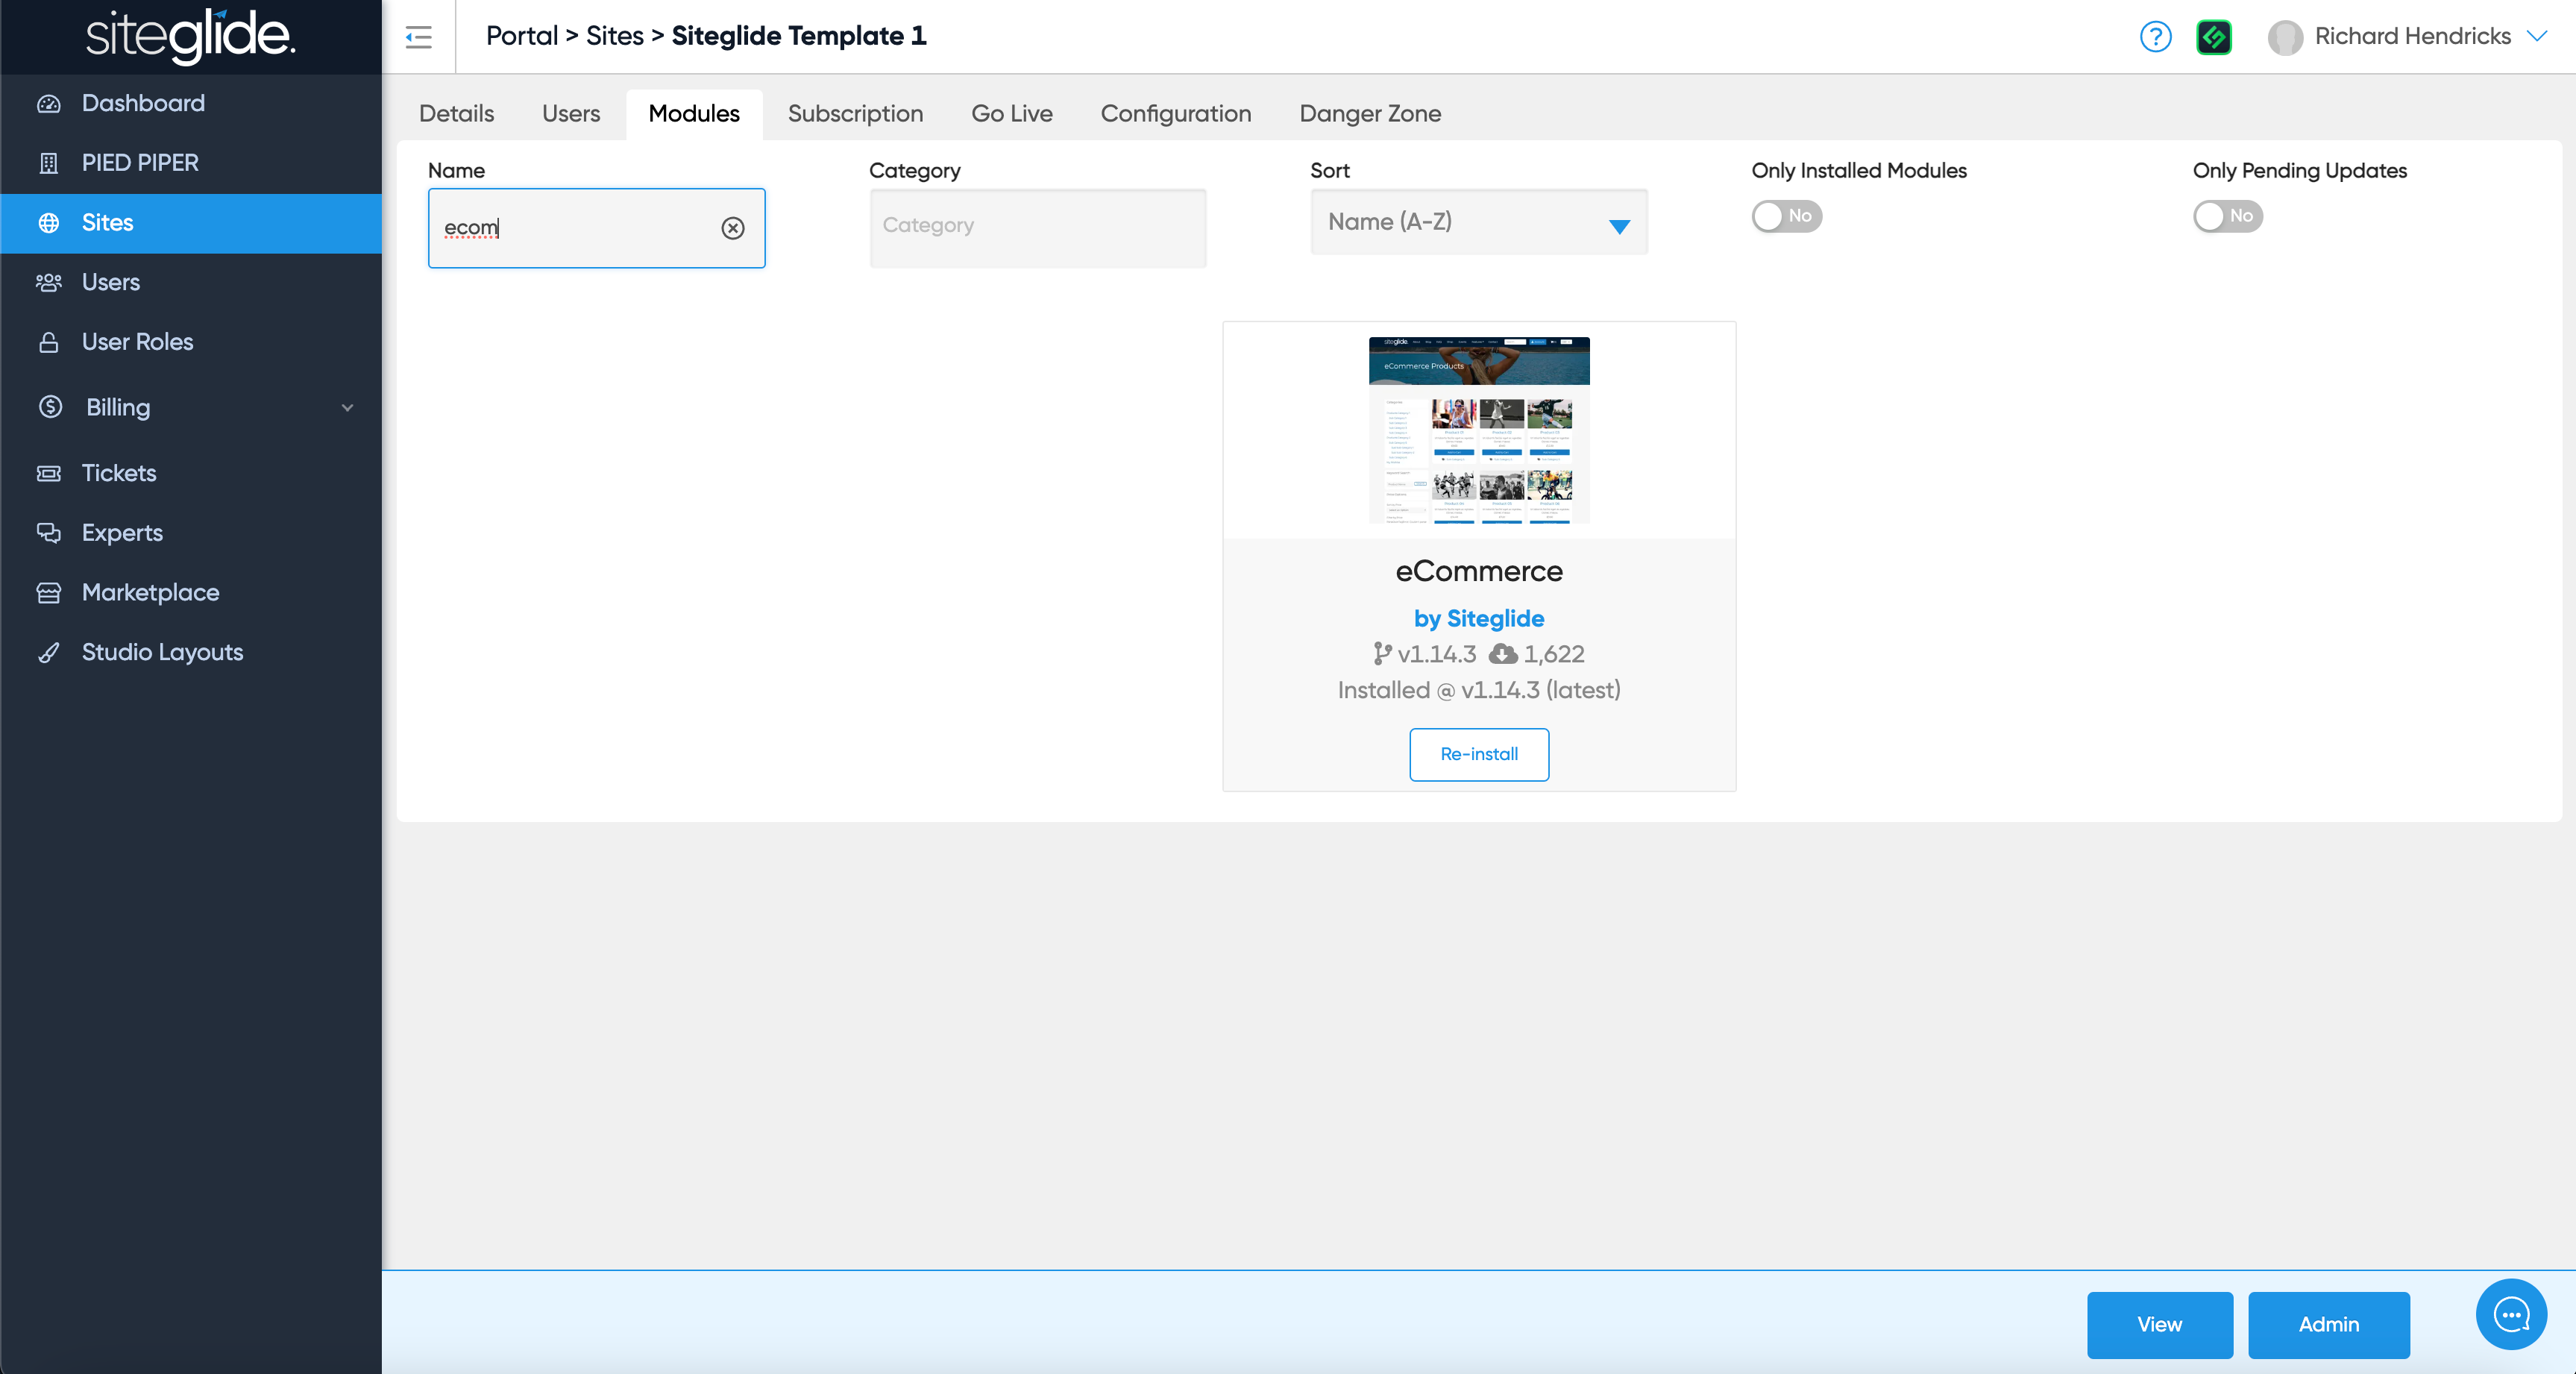Viewport: 2576px width, 1374px height.
Task: Open the help question mark icon
Action: coord(2155,37)
